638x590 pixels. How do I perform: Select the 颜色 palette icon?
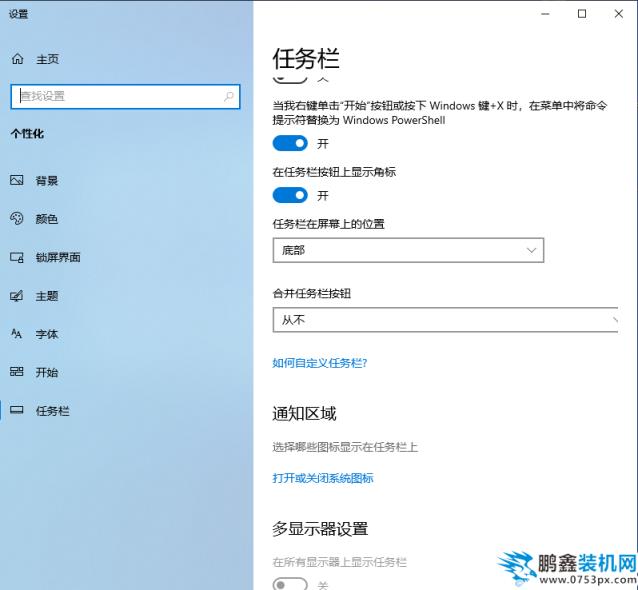tap(17, 219)
